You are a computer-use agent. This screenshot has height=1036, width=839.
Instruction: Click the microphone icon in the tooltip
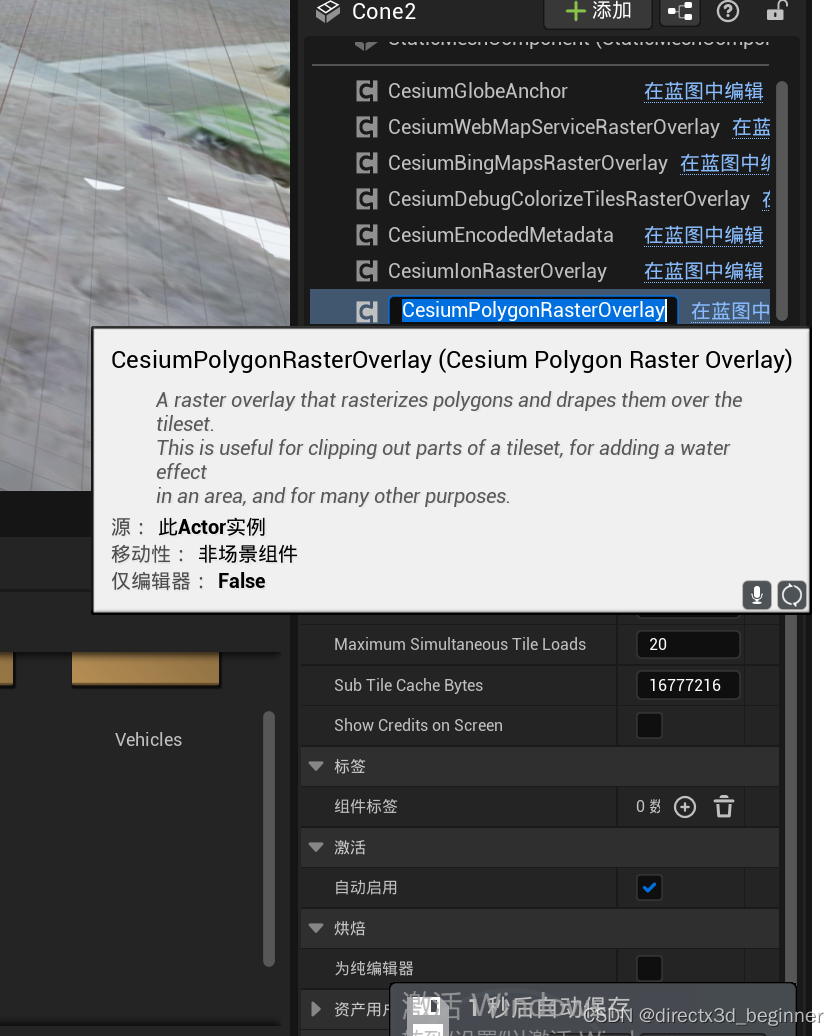[757, 595]
